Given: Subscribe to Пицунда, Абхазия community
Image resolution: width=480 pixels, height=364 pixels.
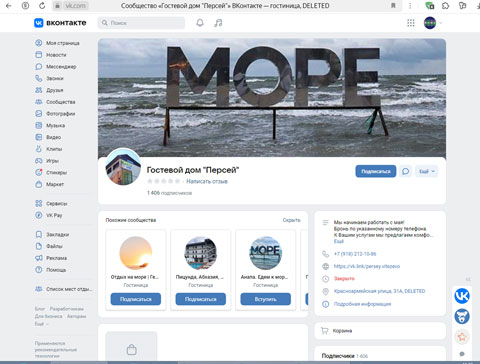Looking at the screenshot, I should point(201,299).
